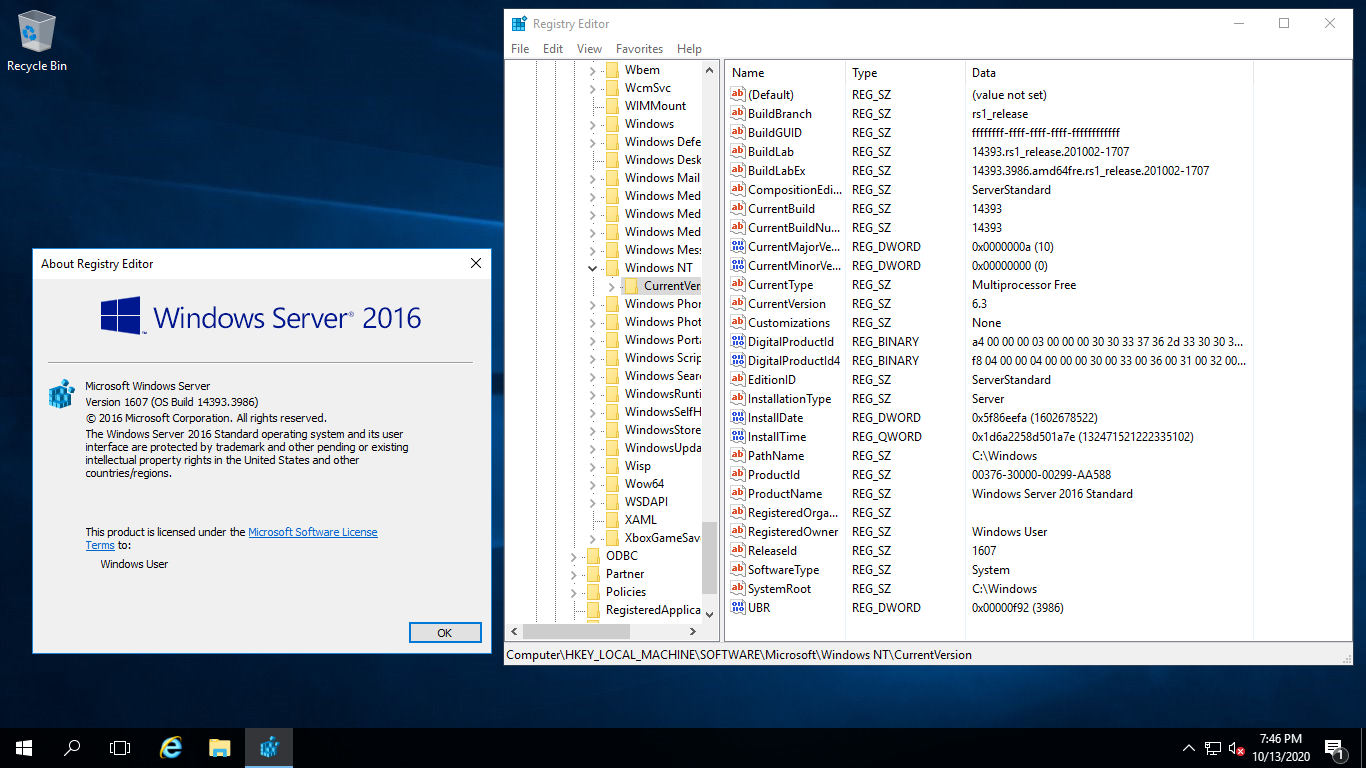Collapse the Windows NT tree node
This screenshot has width=1366, height=768.
pos(592,268)
